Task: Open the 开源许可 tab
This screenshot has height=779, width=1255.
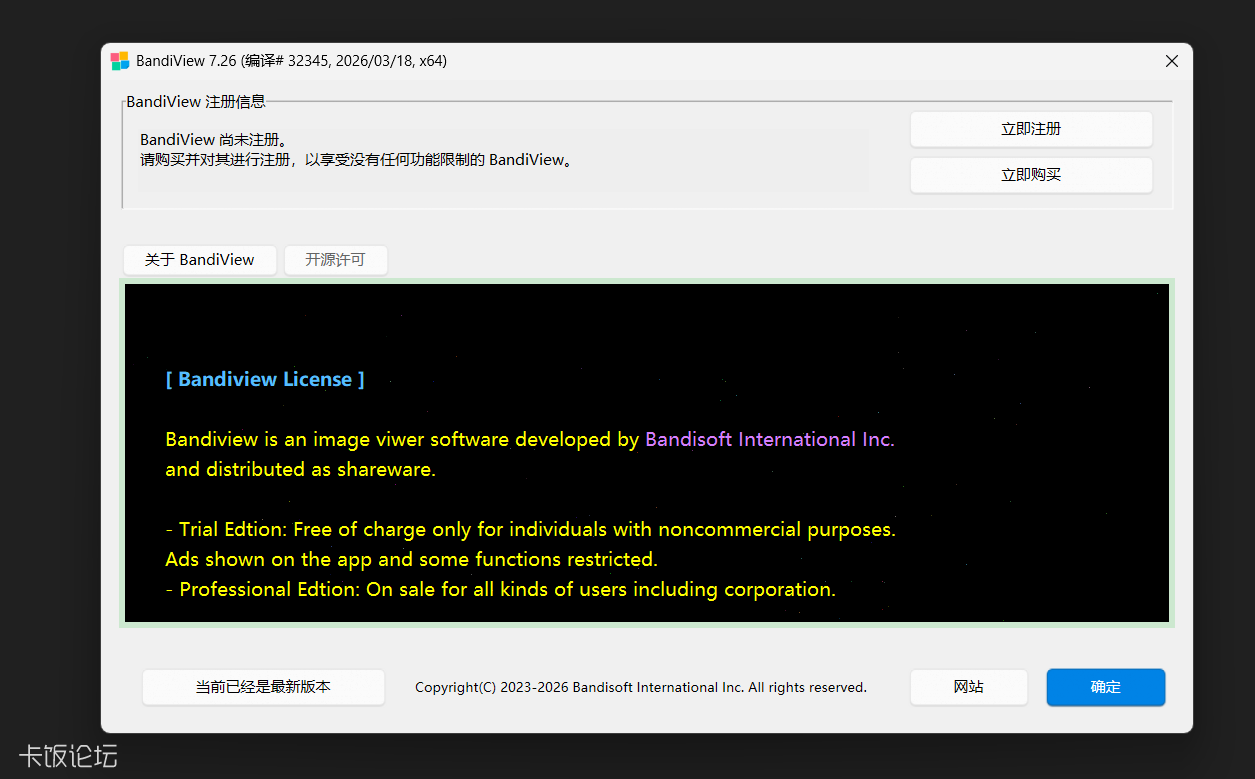Action: pos(335,260)
